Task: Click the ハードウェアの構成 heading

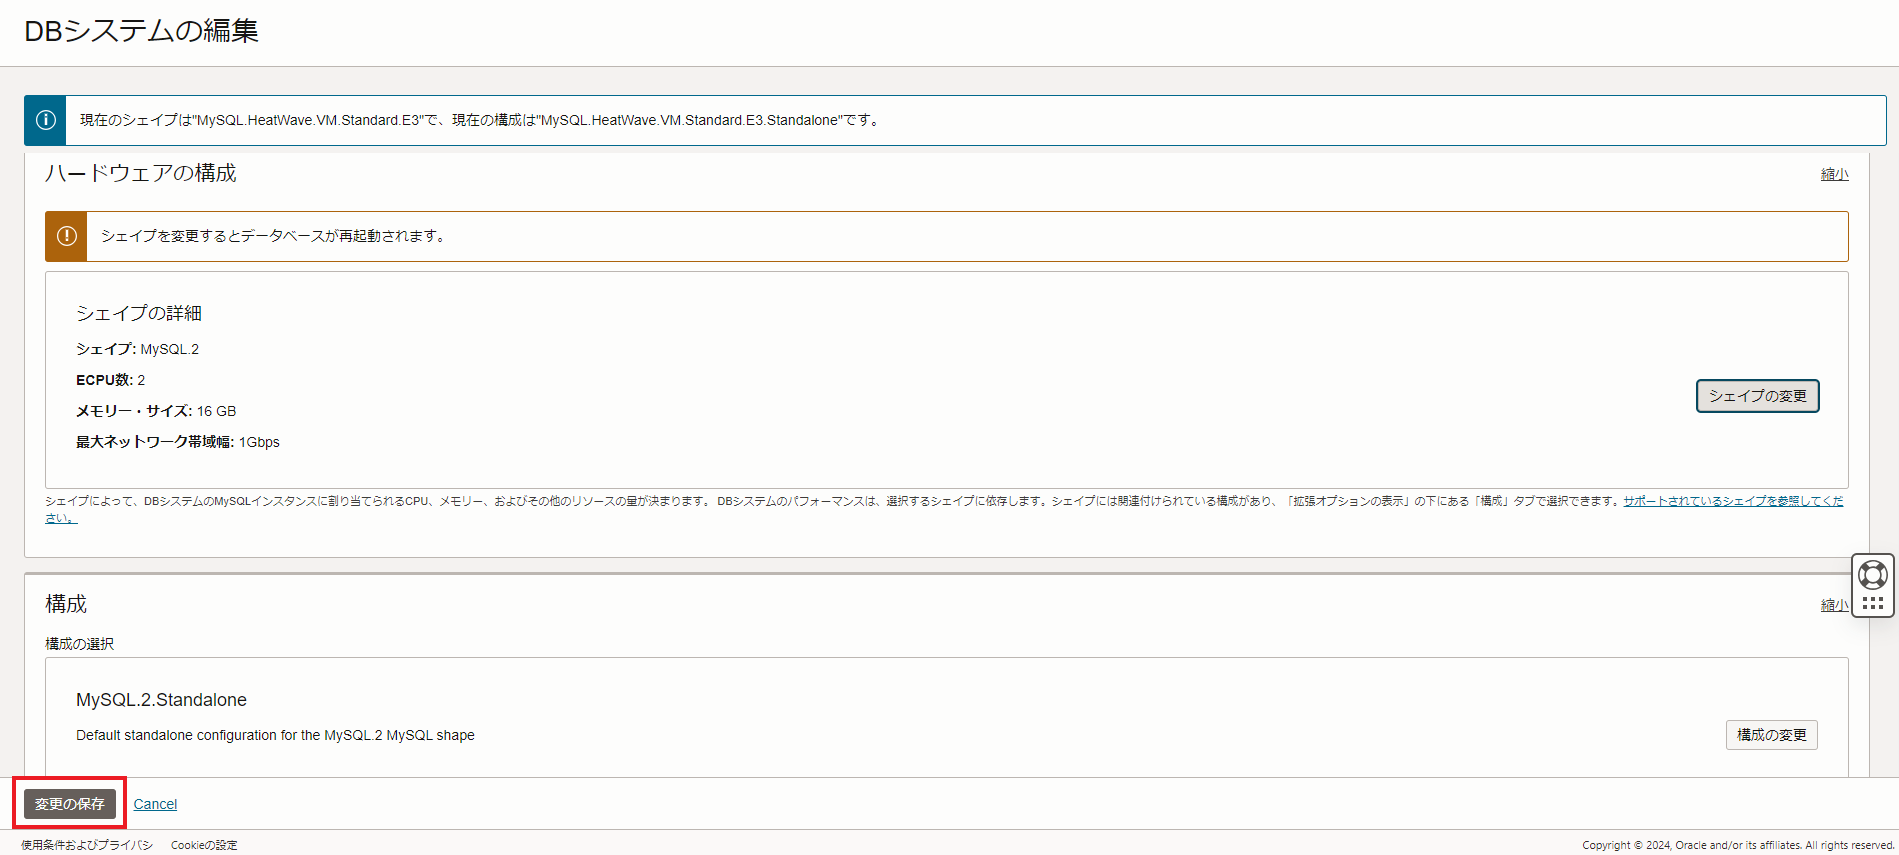Action: (141, 173)
